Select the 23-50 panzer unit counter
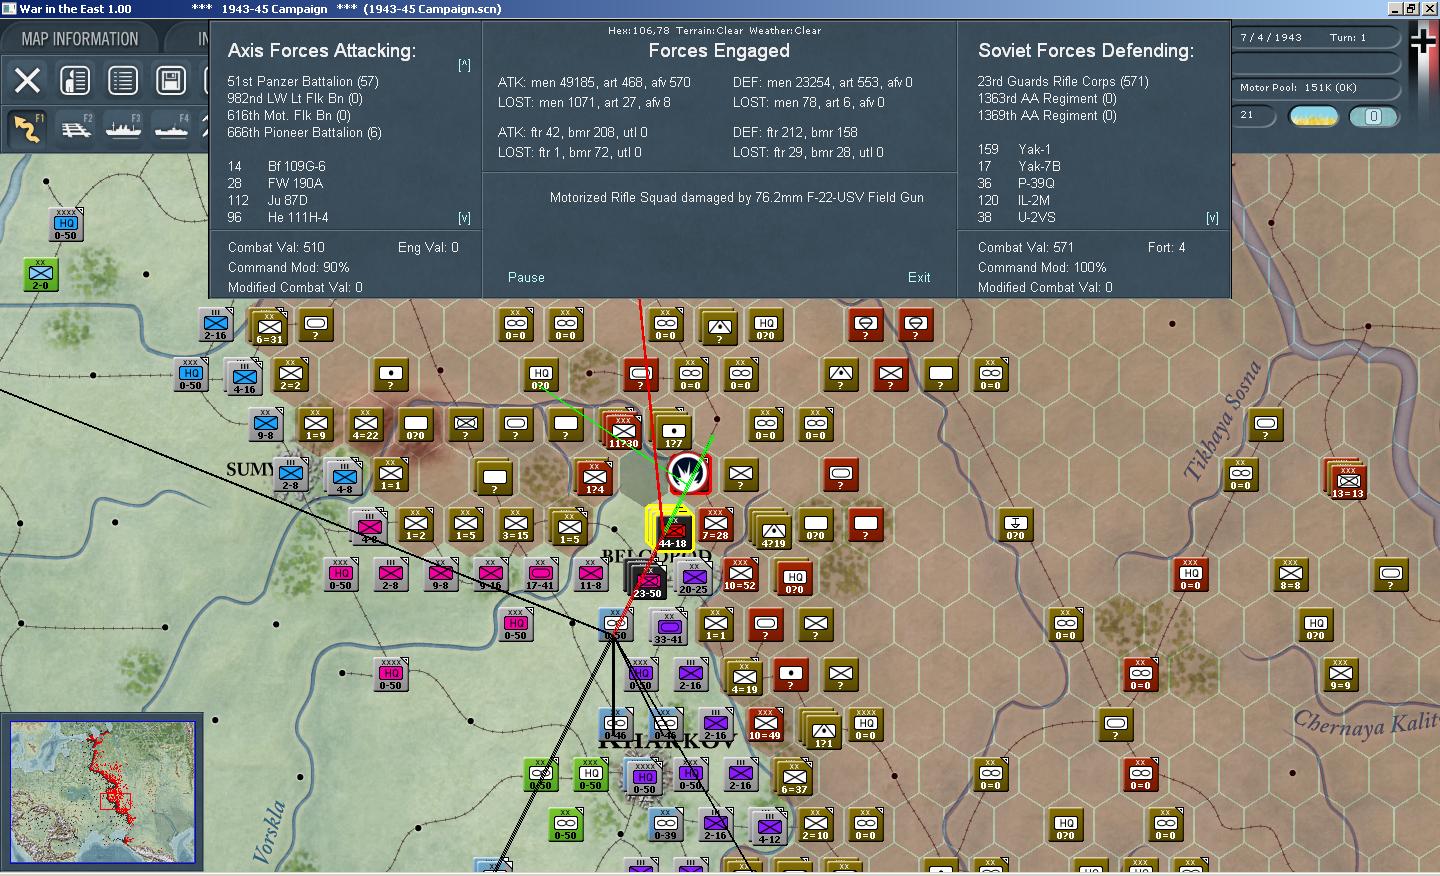This screenshot has height=876, width=1440. (x=646, y=579)
